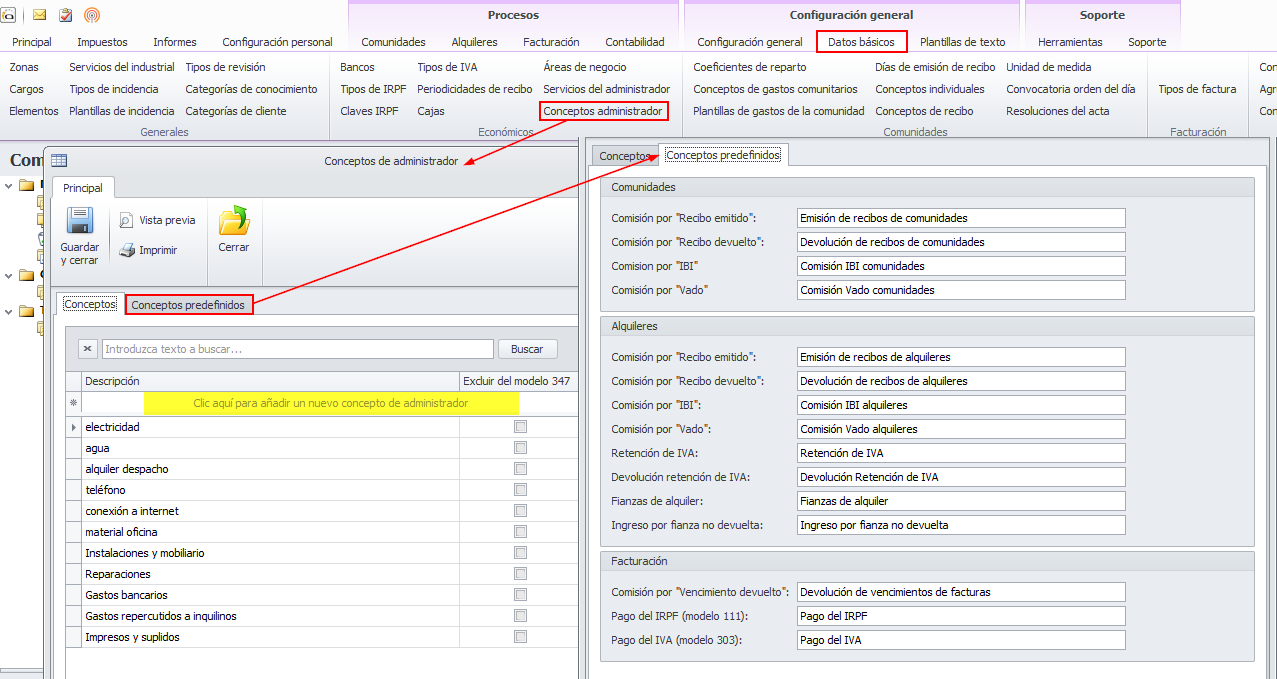Click the orange broadcast signal icon
This screenshot has height=679, width=1277.
[92, 15]
